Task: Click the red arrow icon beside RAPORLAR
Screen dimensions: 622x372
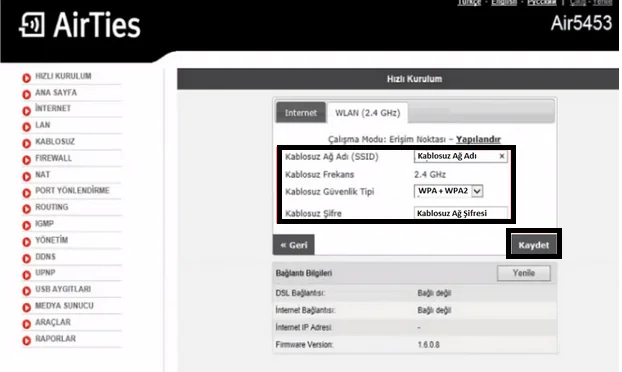Action: [27, 340]
